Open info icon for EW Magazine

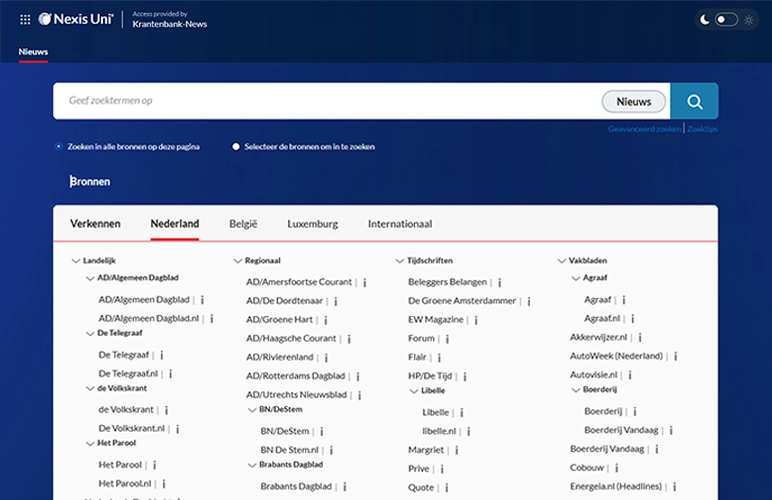click(476, 320)
